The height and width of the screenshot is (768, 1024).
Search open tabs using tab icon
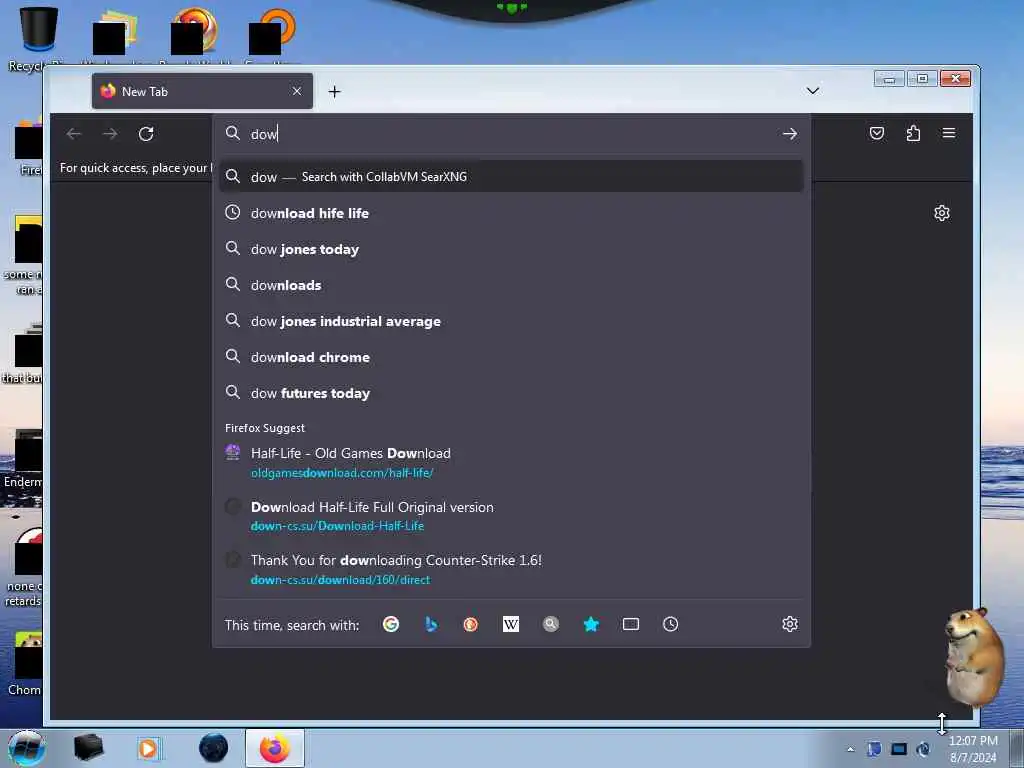[631, 624]
